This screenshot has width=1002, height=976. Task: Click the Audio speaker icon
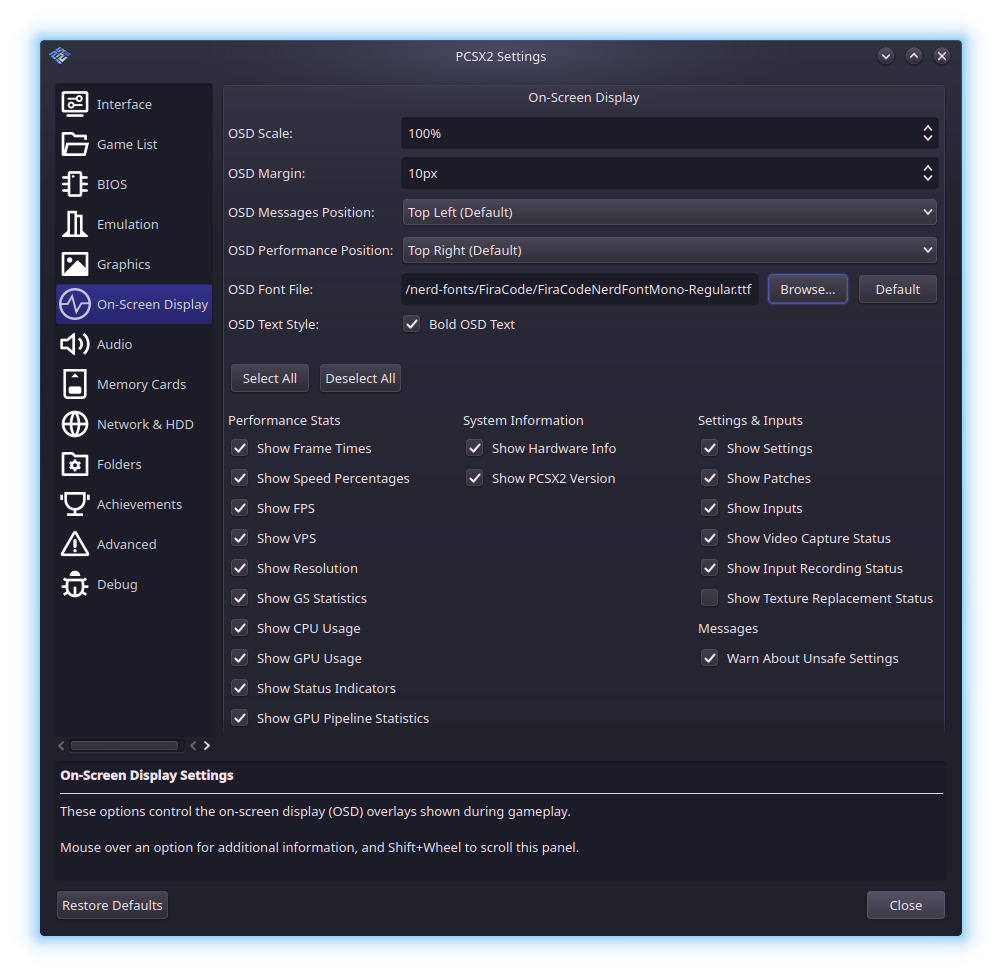coord(75,345)
